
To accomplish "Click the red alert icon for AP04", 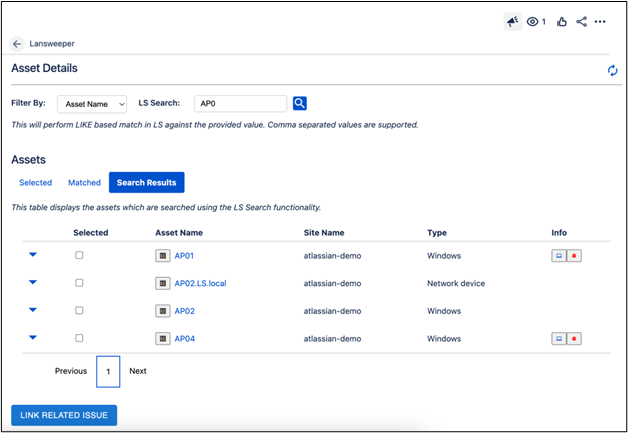I will [574, 339].
